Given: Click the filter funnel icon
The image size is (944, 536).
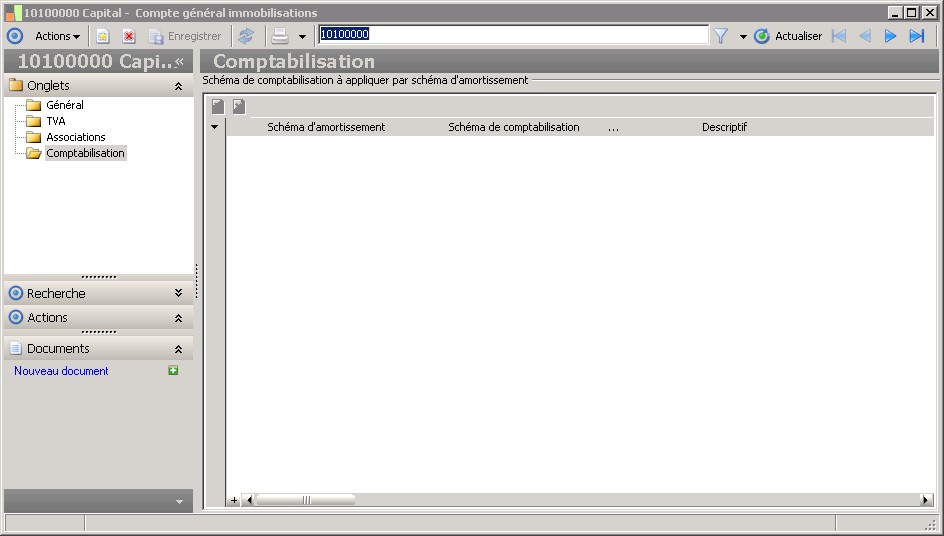Looking at the screenshot, I should [721, 36].
